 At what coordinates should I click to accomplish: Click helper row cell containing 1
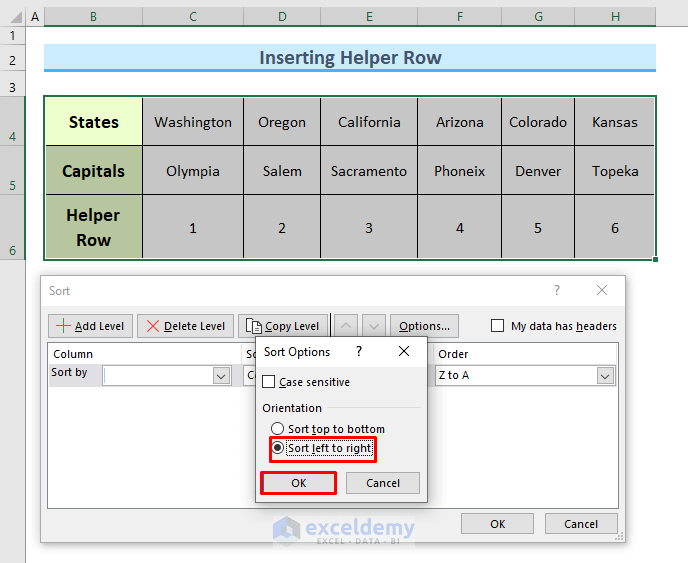[x=193, y=227]
